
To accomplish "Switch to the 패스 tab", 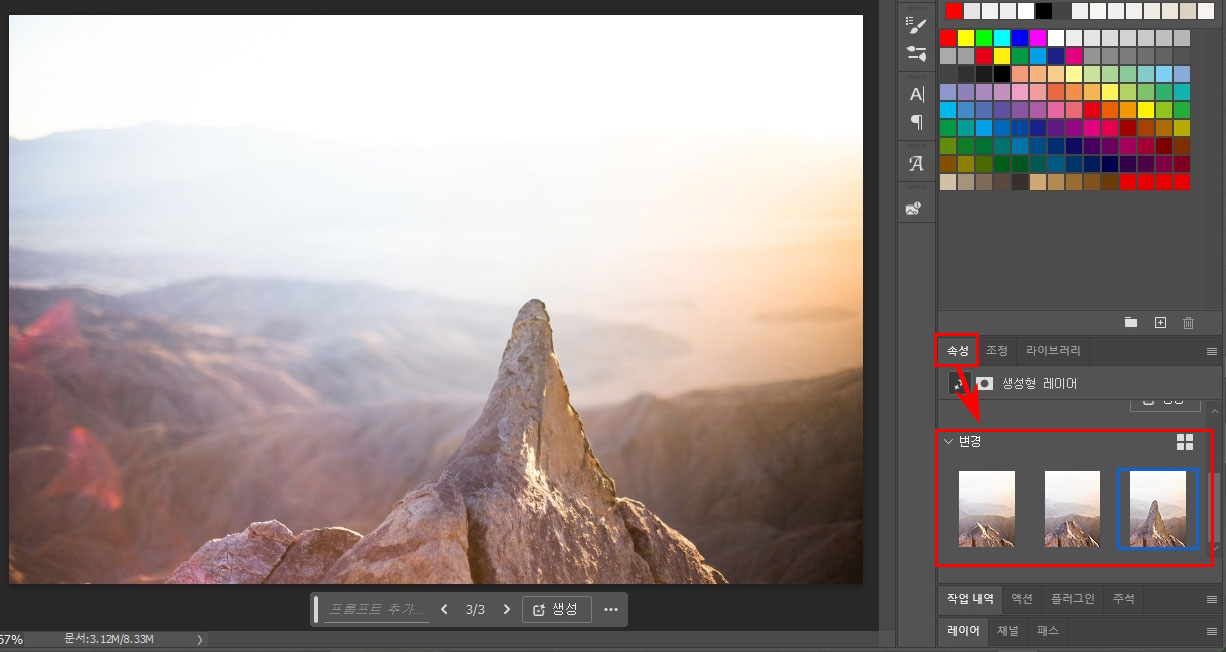I will pyautogui.click(x=1047, y=631).
